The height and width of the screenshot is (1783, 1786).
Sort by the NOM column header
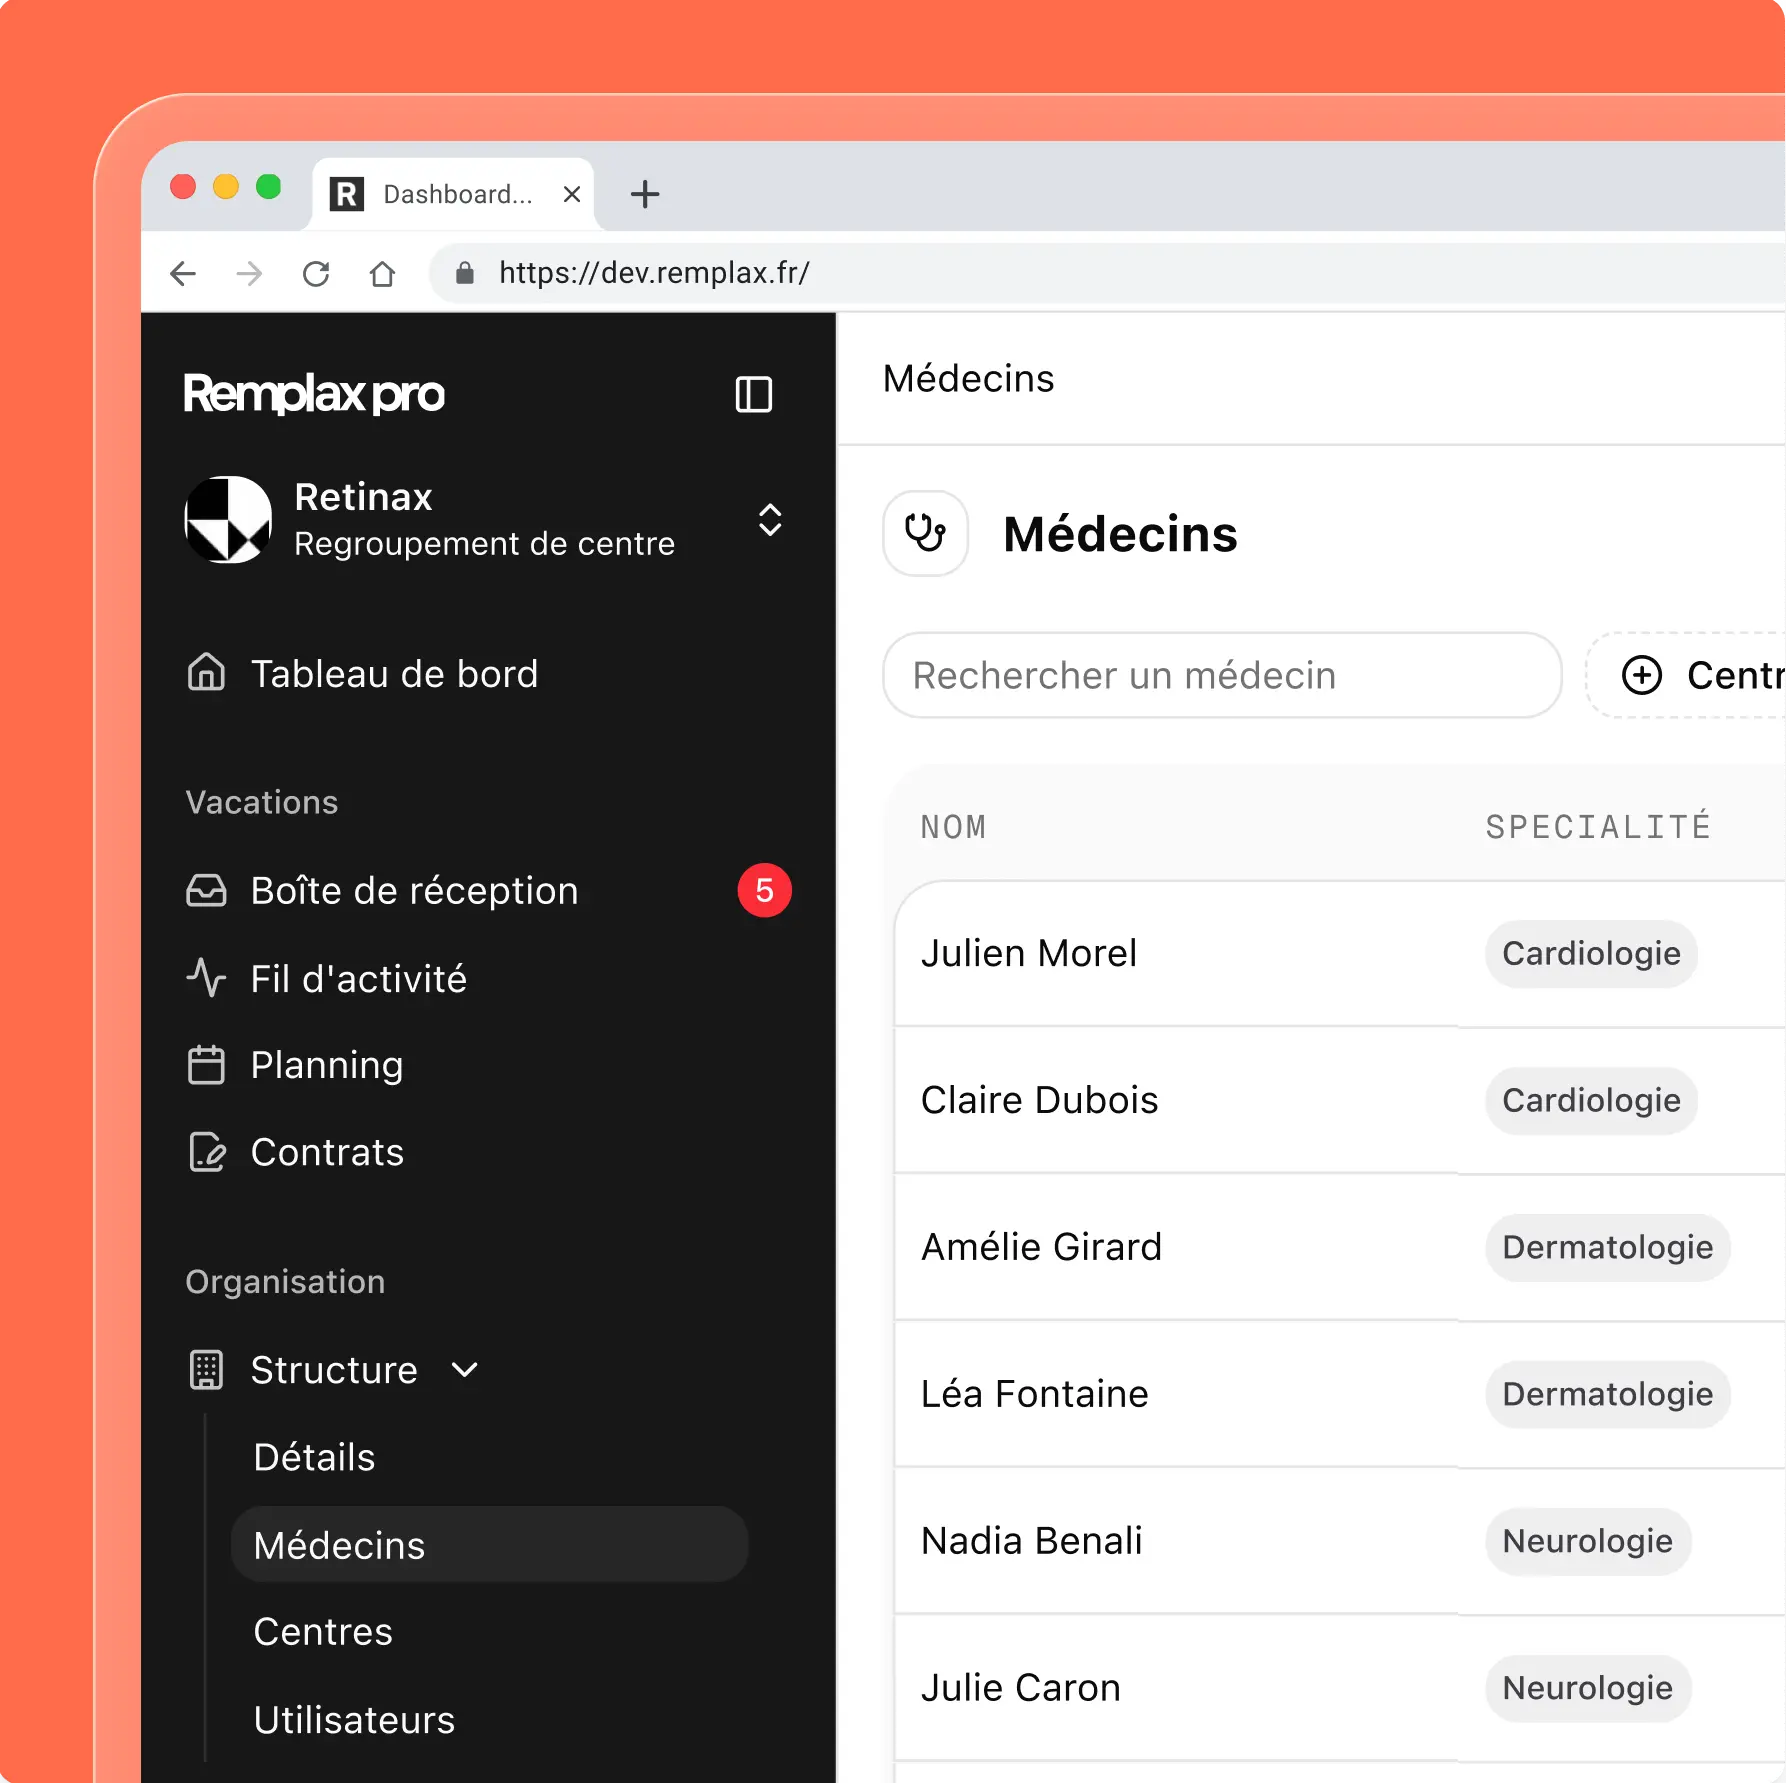pos(954,827)
